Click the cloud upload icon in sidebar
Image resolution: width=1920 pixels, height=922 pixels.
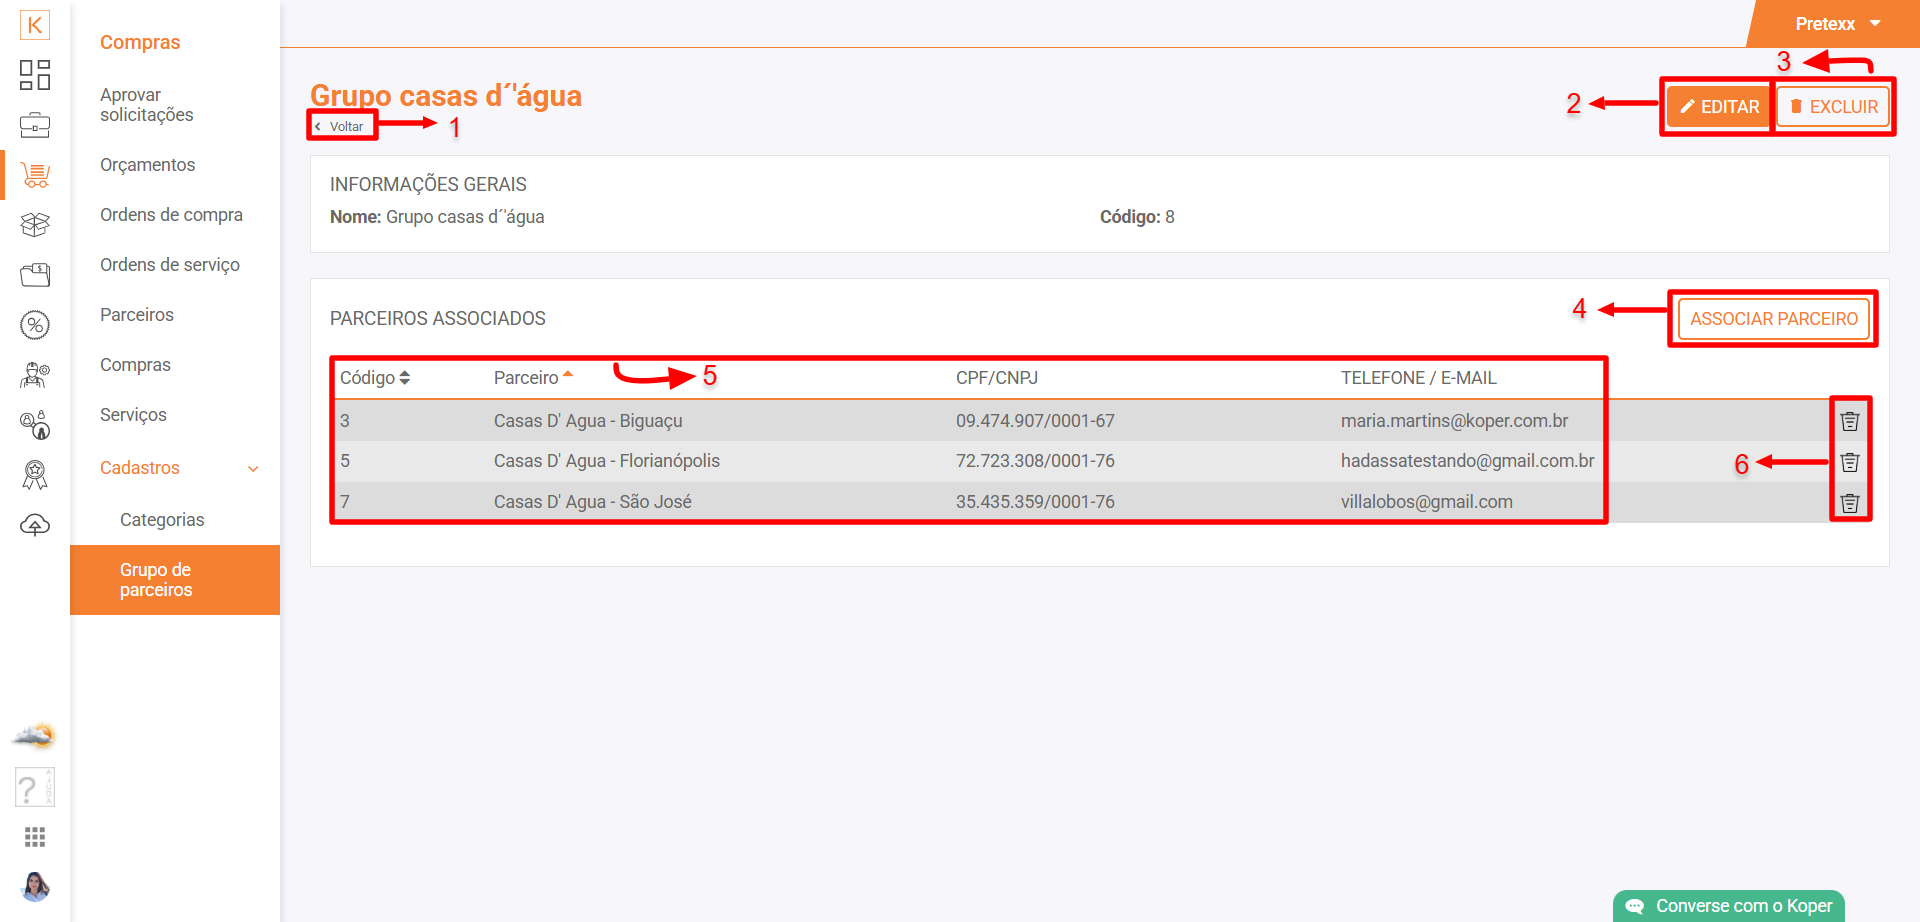tap(35, 525)
